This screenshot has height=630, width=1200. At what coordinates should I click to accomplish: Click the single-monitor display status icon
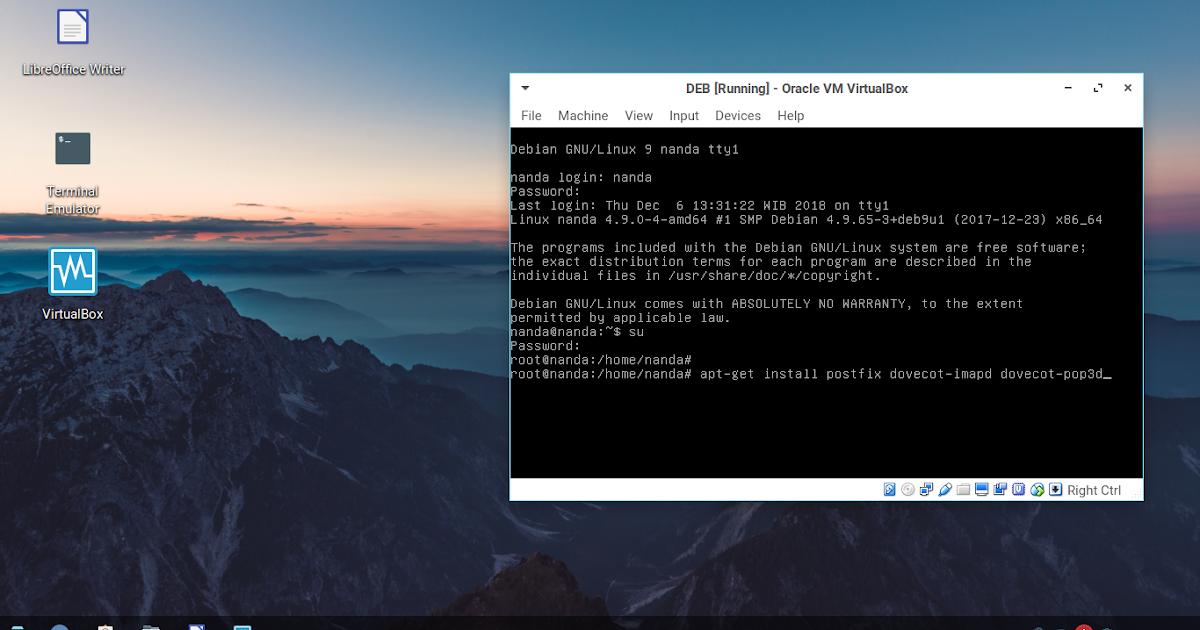[x=982, y=490]
